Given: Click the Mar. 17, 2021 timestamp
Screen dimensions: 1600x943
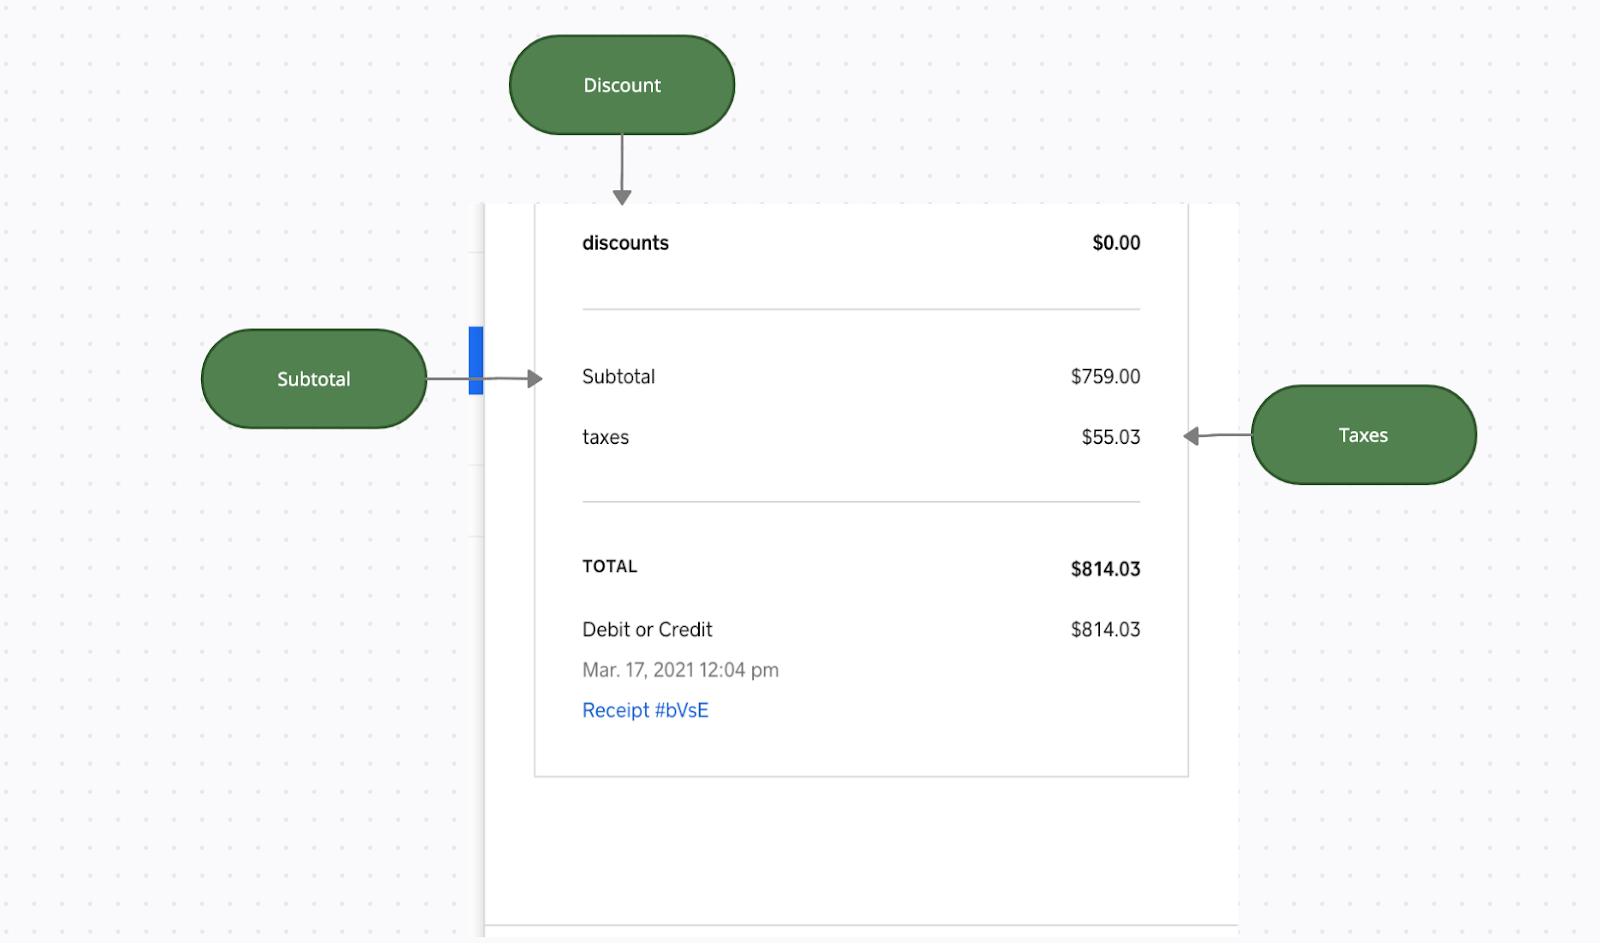Looking at the screenshot, I should pos(680,670).
